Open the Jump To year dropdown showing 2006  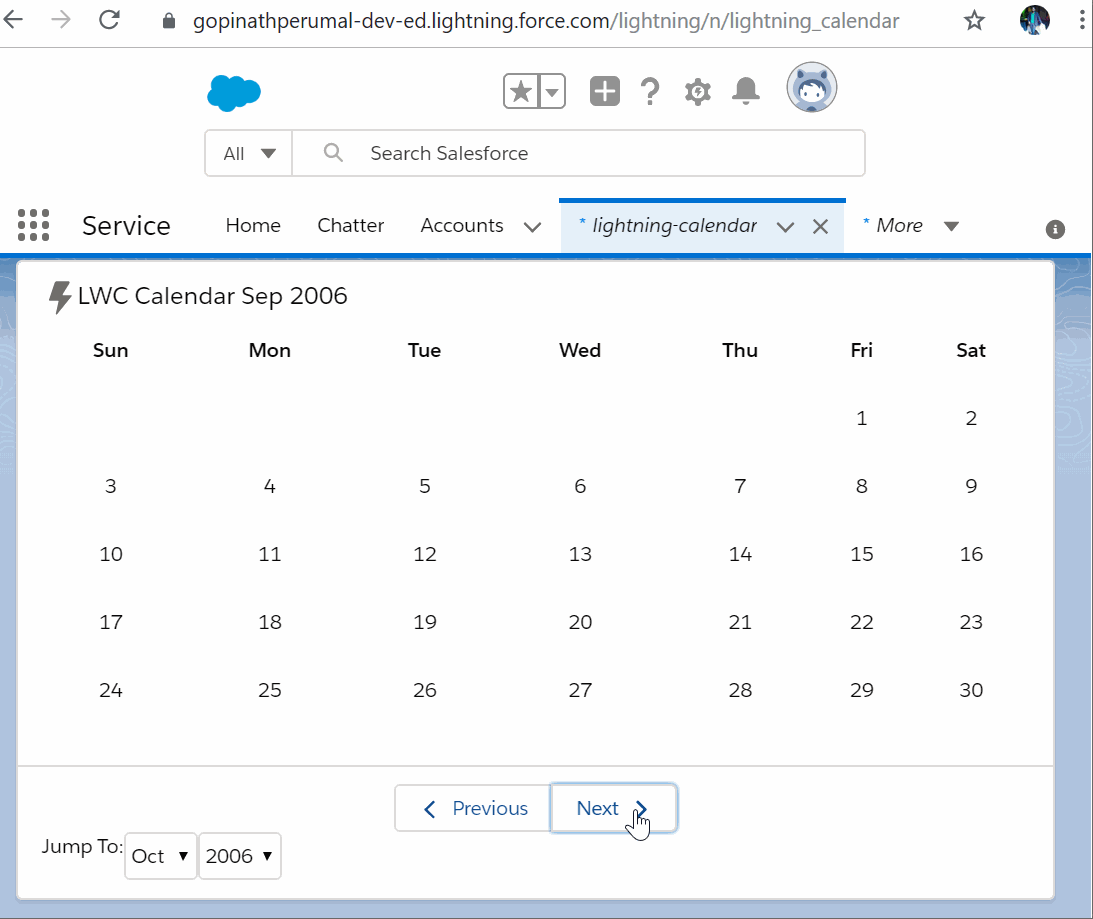tap(240, 856)
